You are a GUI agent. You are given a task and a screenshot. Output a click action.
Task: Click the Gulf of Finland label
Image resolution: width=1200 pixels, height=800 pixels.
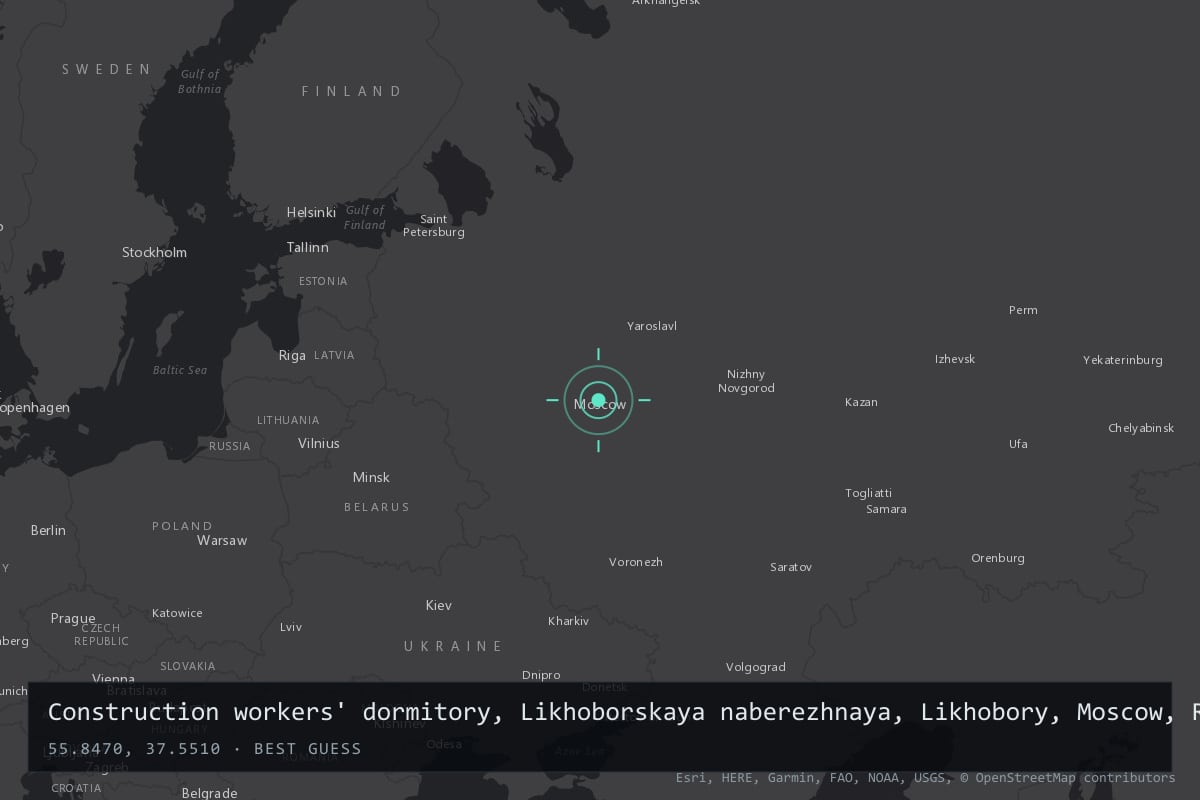point(364,217)
